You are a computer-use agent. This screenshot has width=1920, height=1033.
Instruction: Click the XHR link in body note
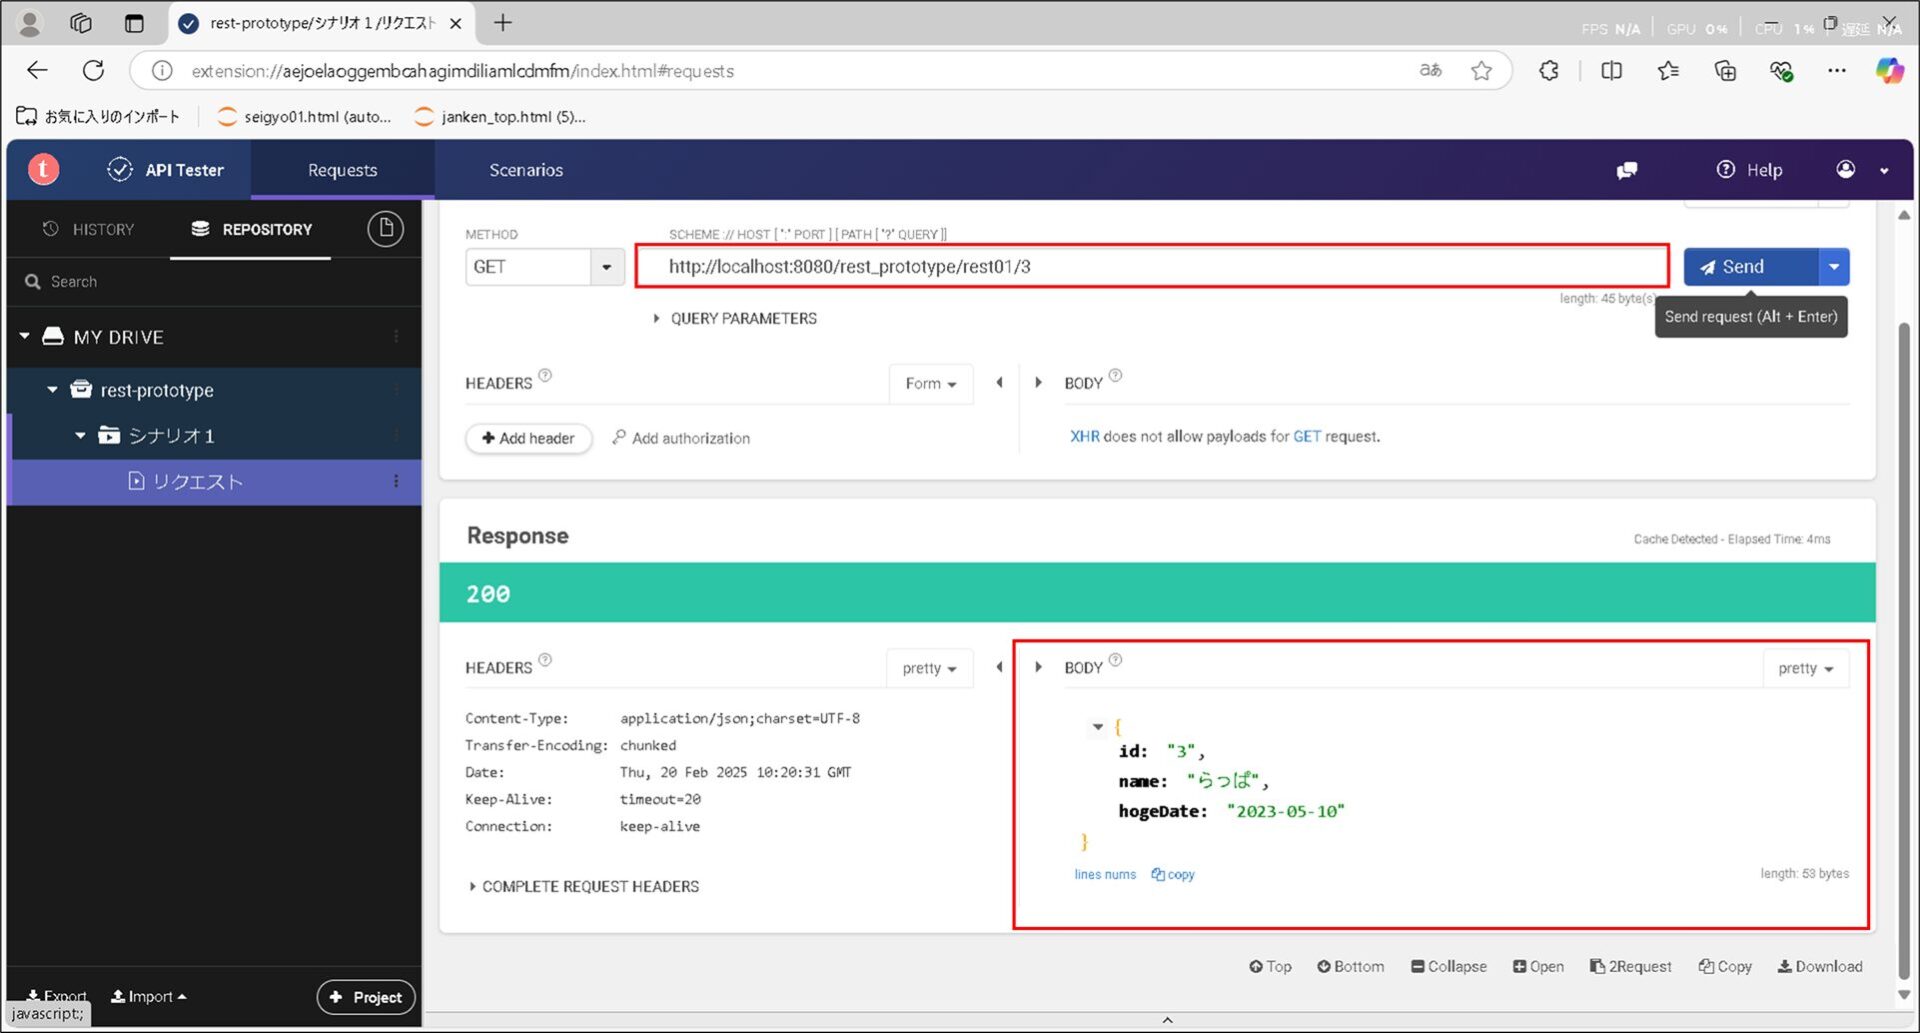[1085, 436]
